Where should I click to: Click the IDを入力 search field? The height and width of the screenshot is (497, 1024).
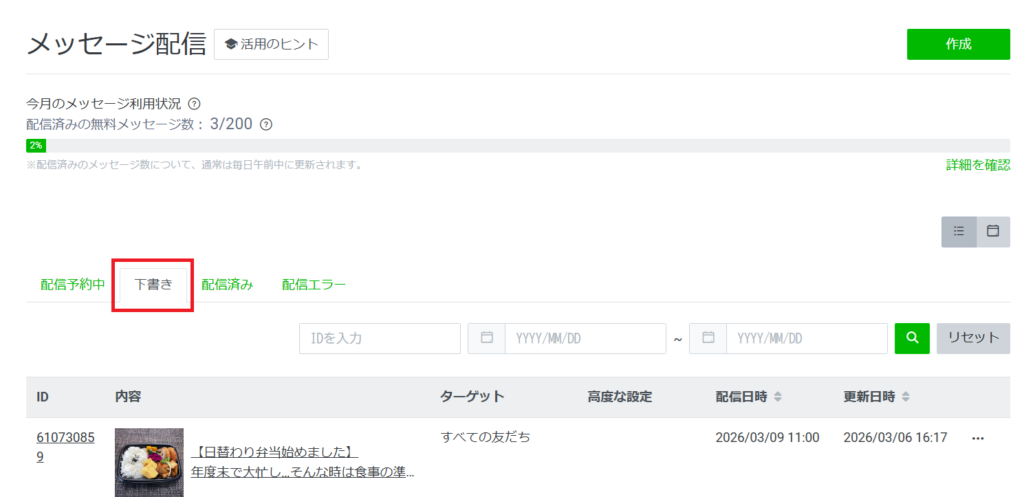[x=379, y=338]
